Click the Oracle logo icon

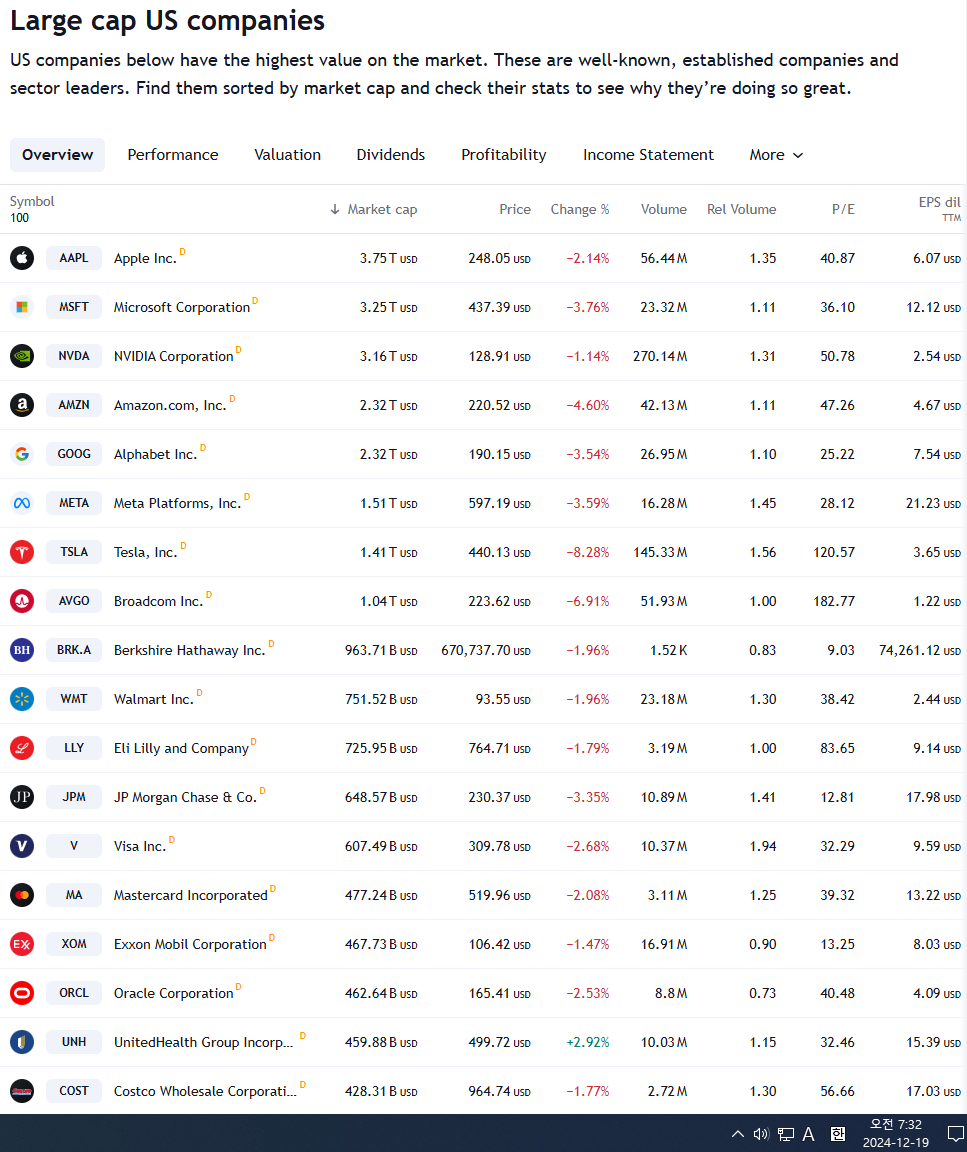tap(22, 993)
